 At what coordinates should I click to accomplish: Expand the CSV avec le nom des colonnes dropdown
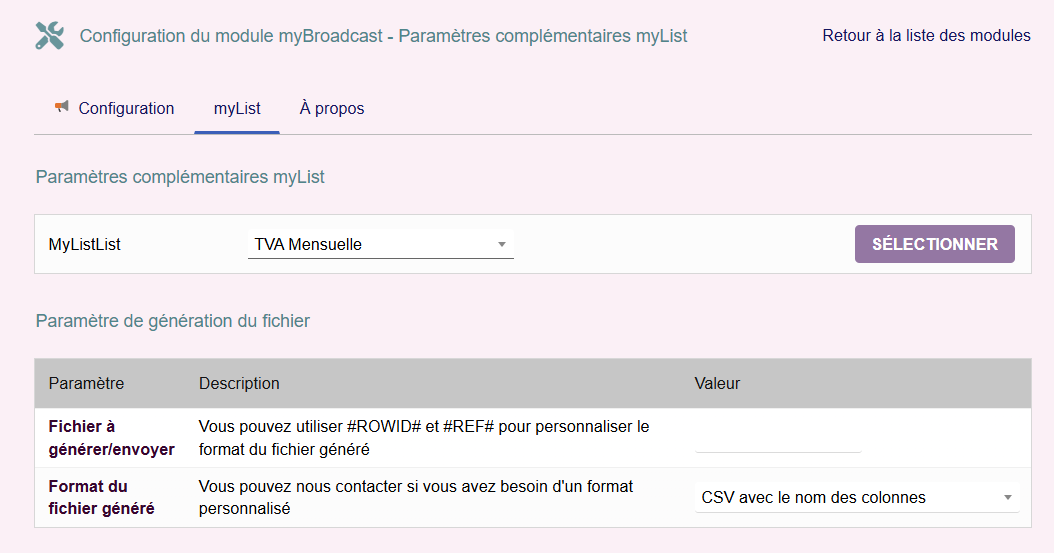[856, 497]
